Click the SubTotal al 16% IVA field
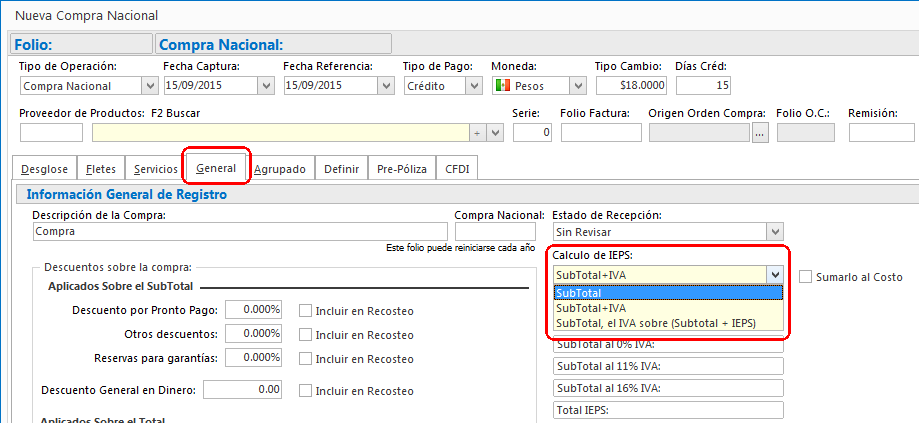This screenshot has height=423, width=919. tap(668, 388)
